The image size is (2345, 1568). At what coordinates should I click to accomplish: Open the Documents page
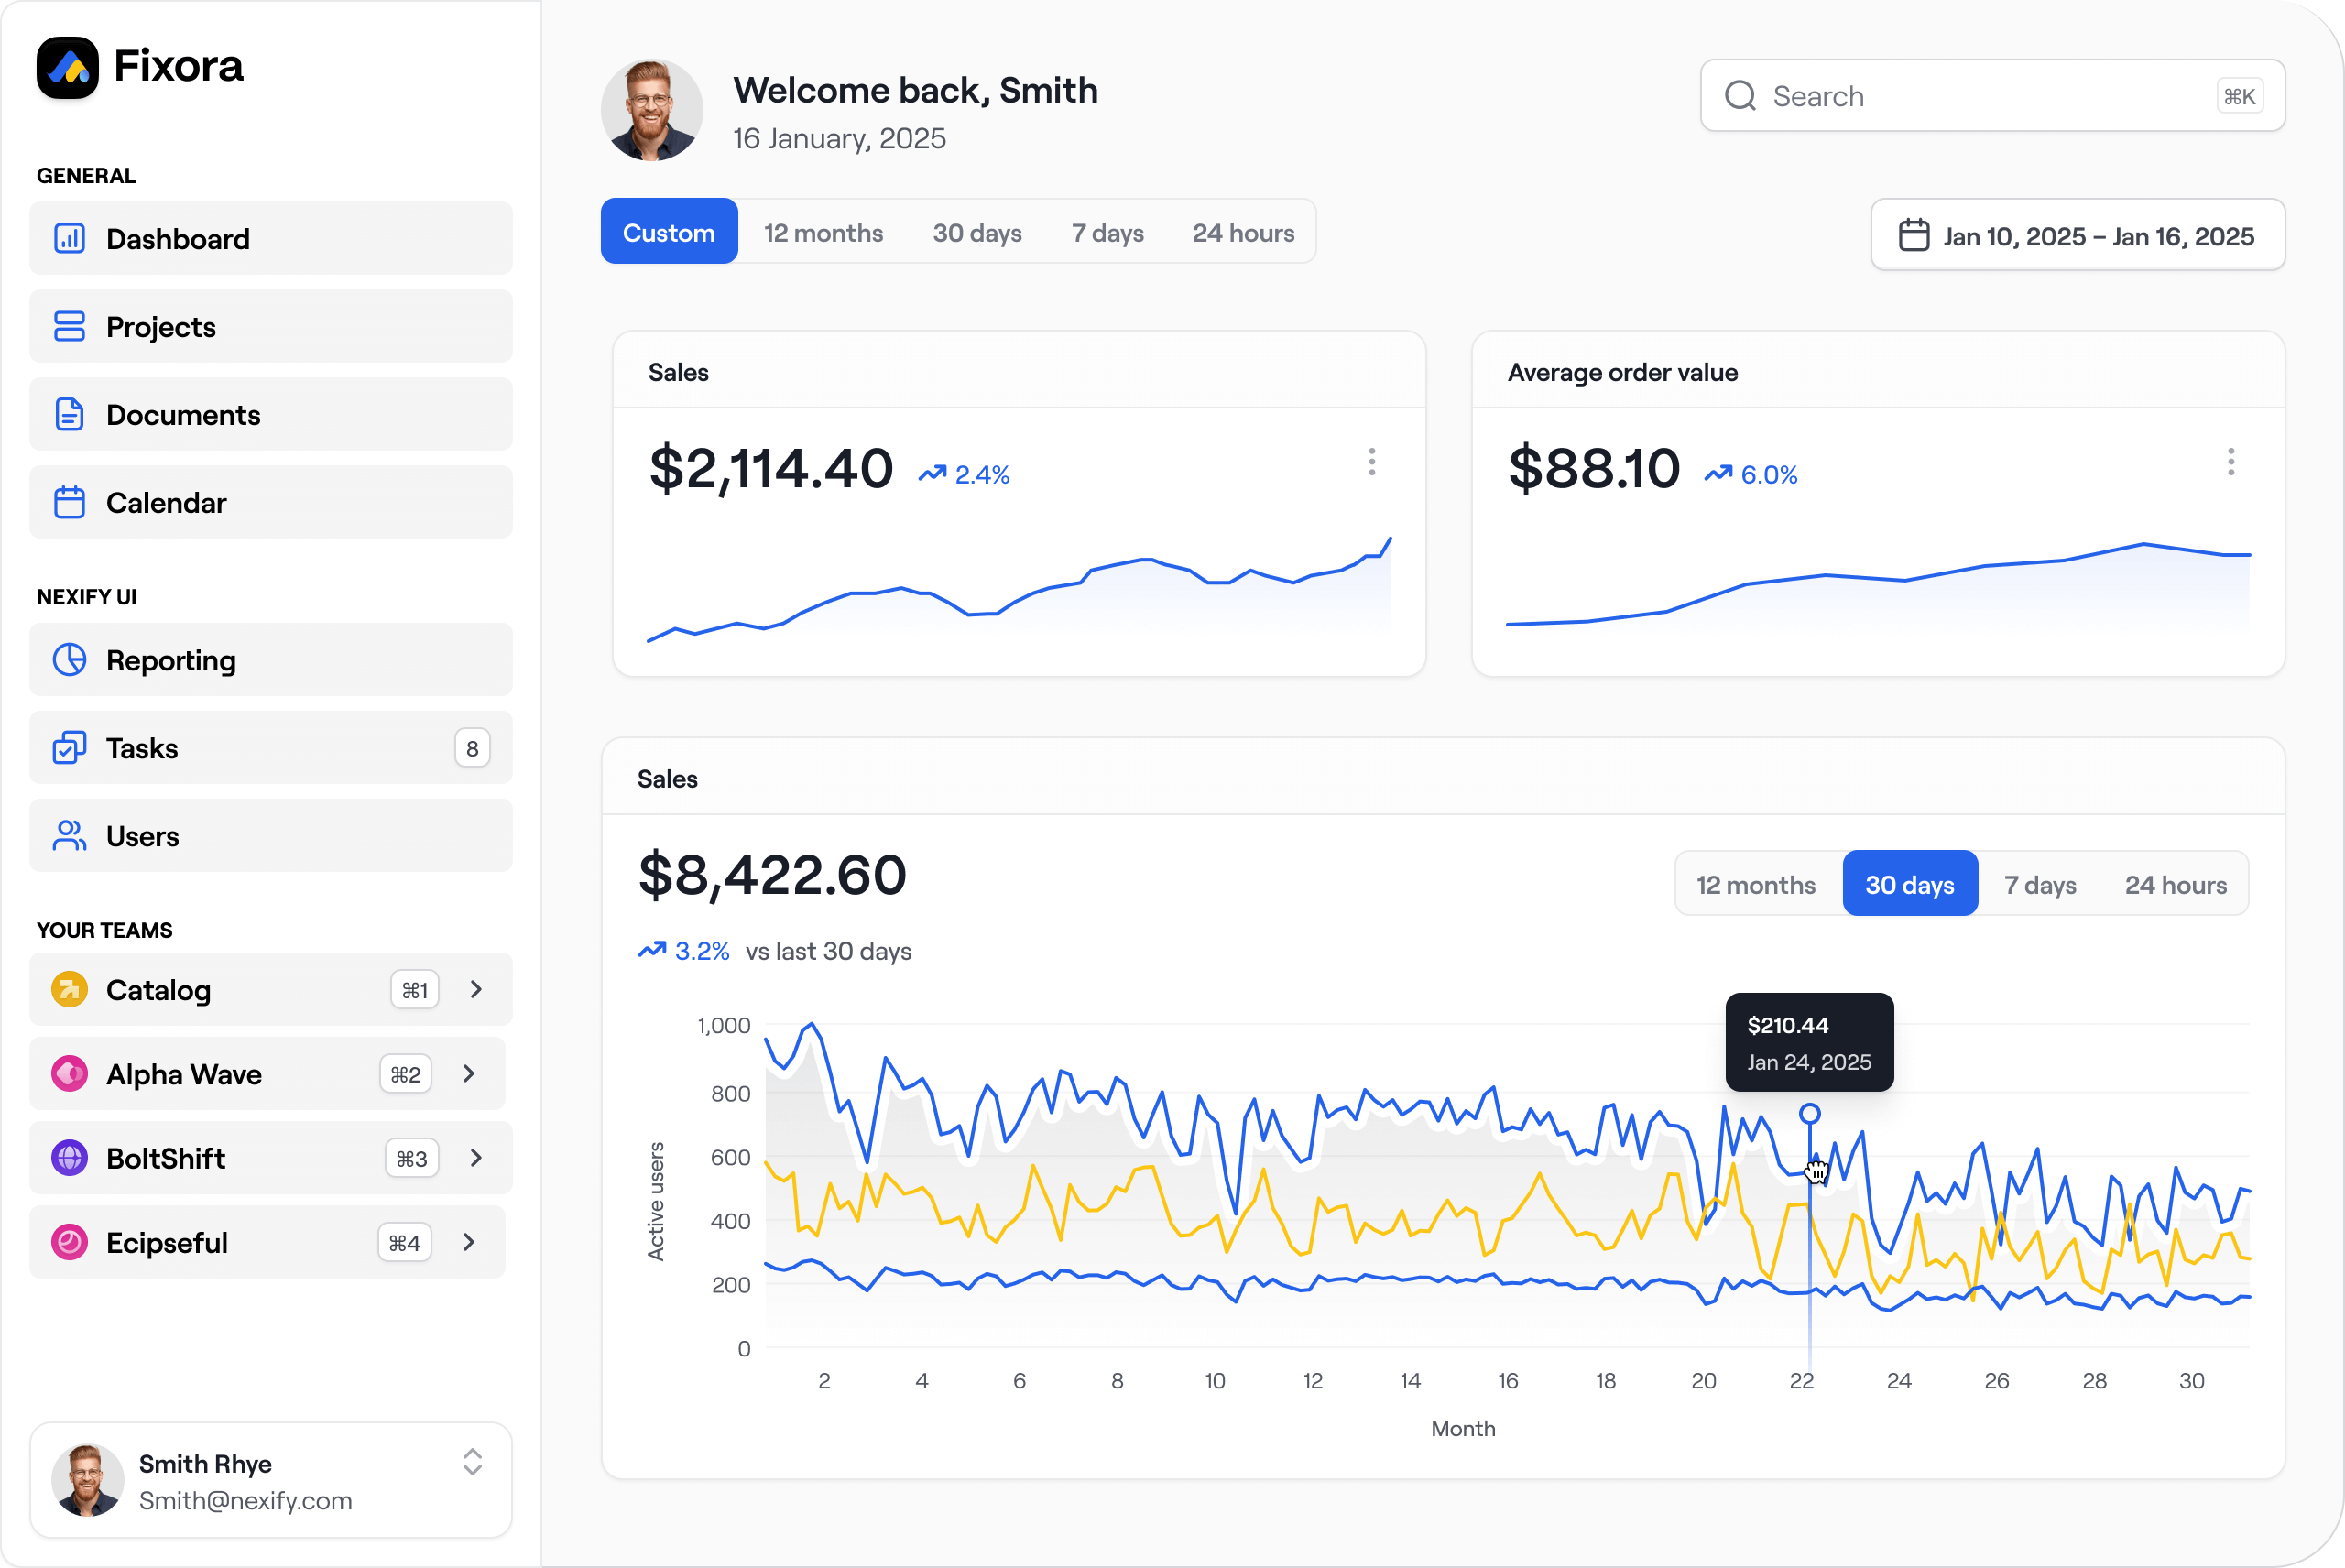(183, 414)
